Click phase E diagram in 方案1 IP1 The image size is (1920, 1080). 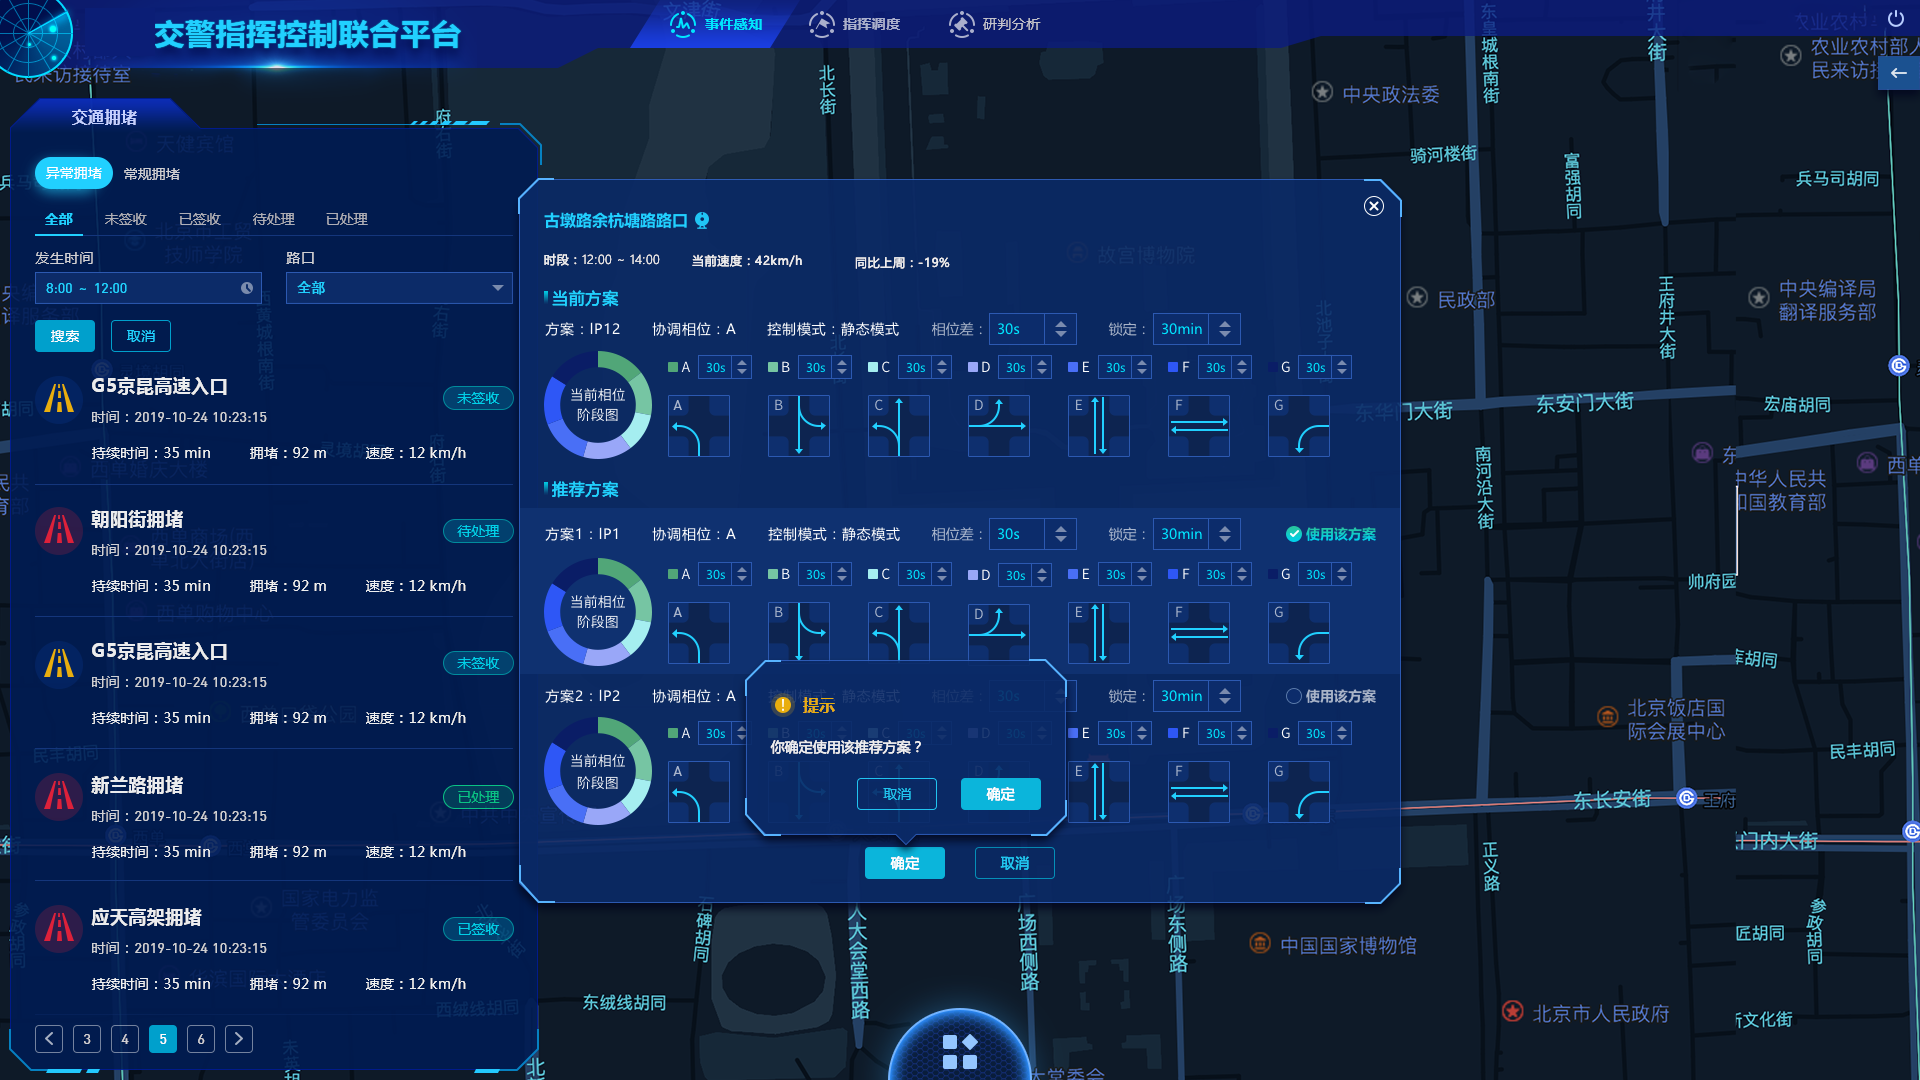1099,633
